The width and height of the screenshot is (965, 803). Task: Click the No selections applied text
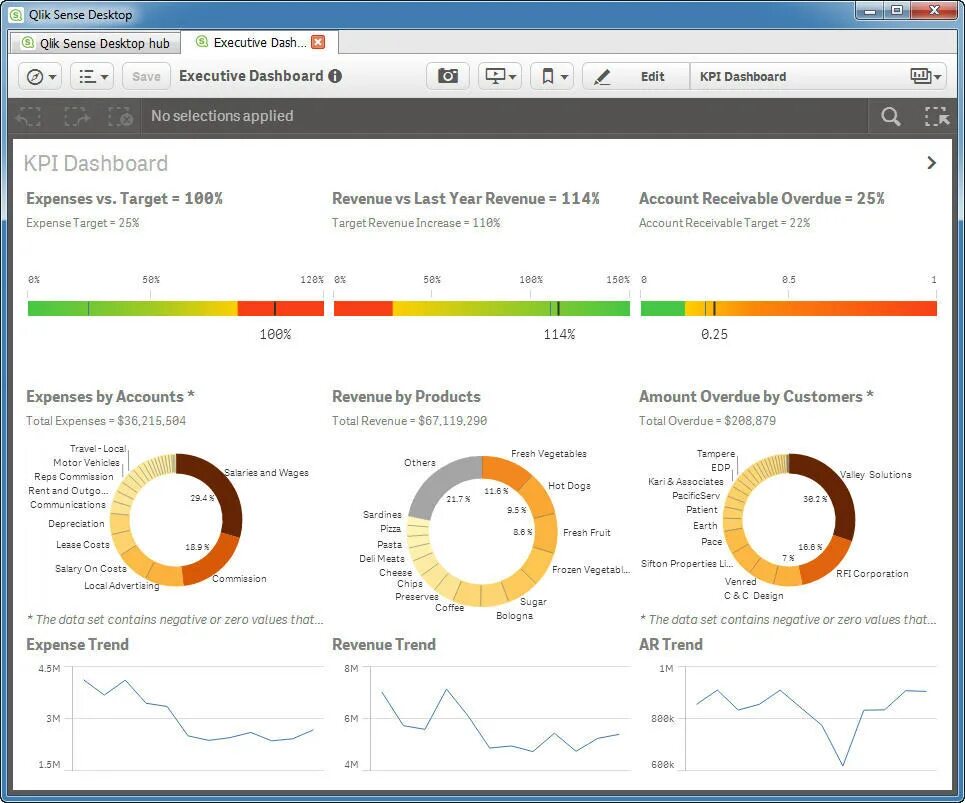tap(222, 116)
